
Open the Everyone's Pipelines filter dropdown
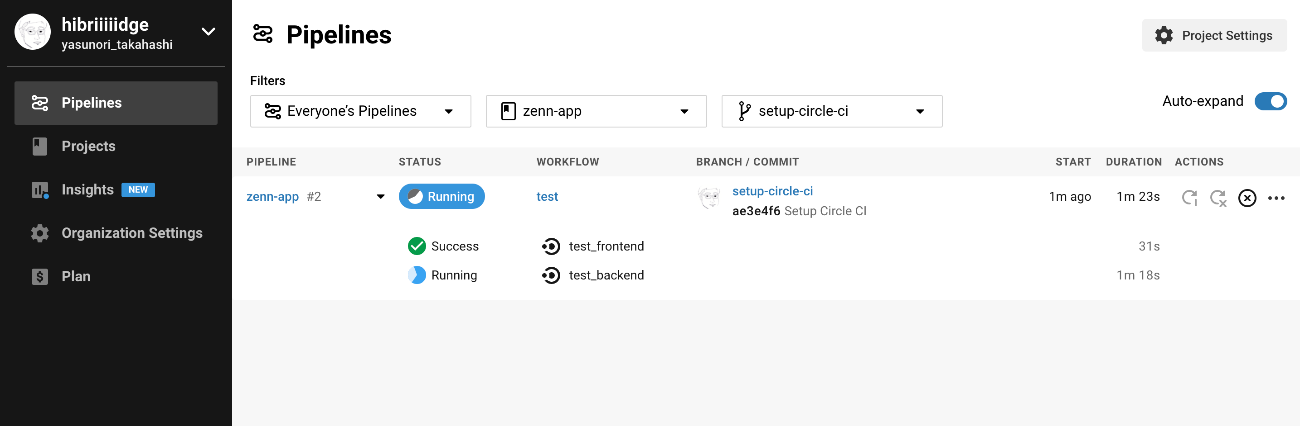click(360, 111)
